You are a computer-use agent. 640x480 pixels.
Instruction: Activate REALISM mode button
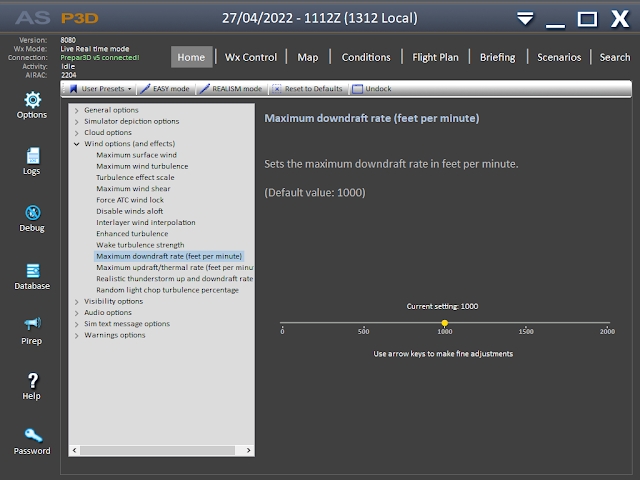pos(232,89)
